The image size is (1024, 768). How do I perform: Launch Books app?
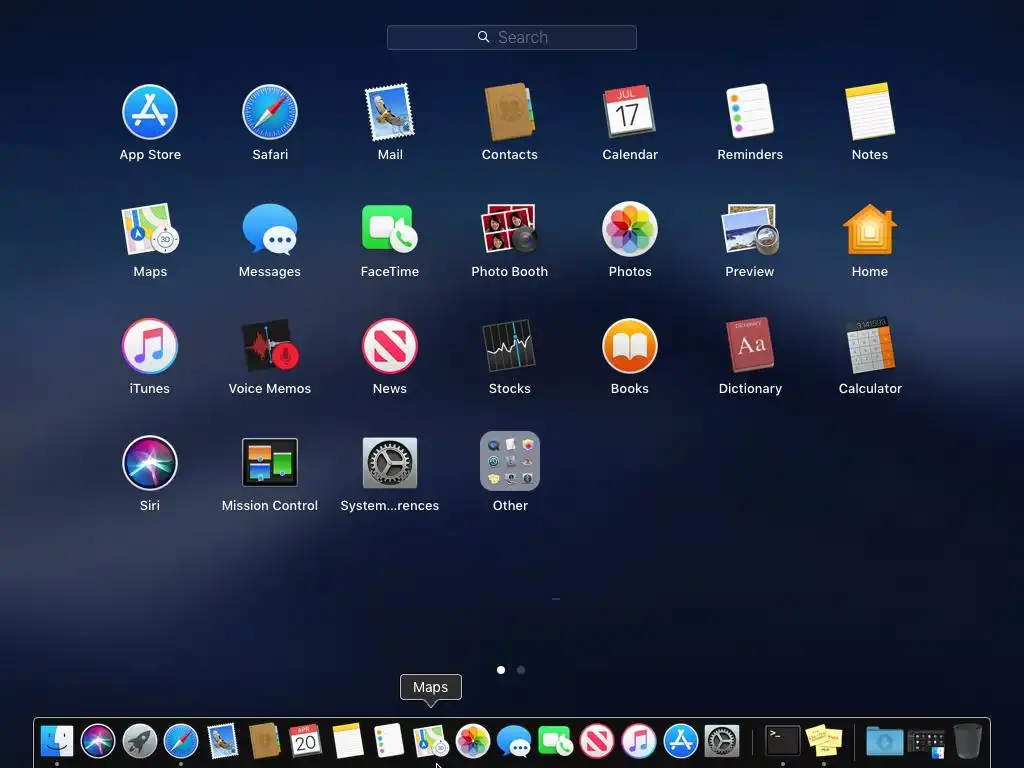tap(630, 345)
